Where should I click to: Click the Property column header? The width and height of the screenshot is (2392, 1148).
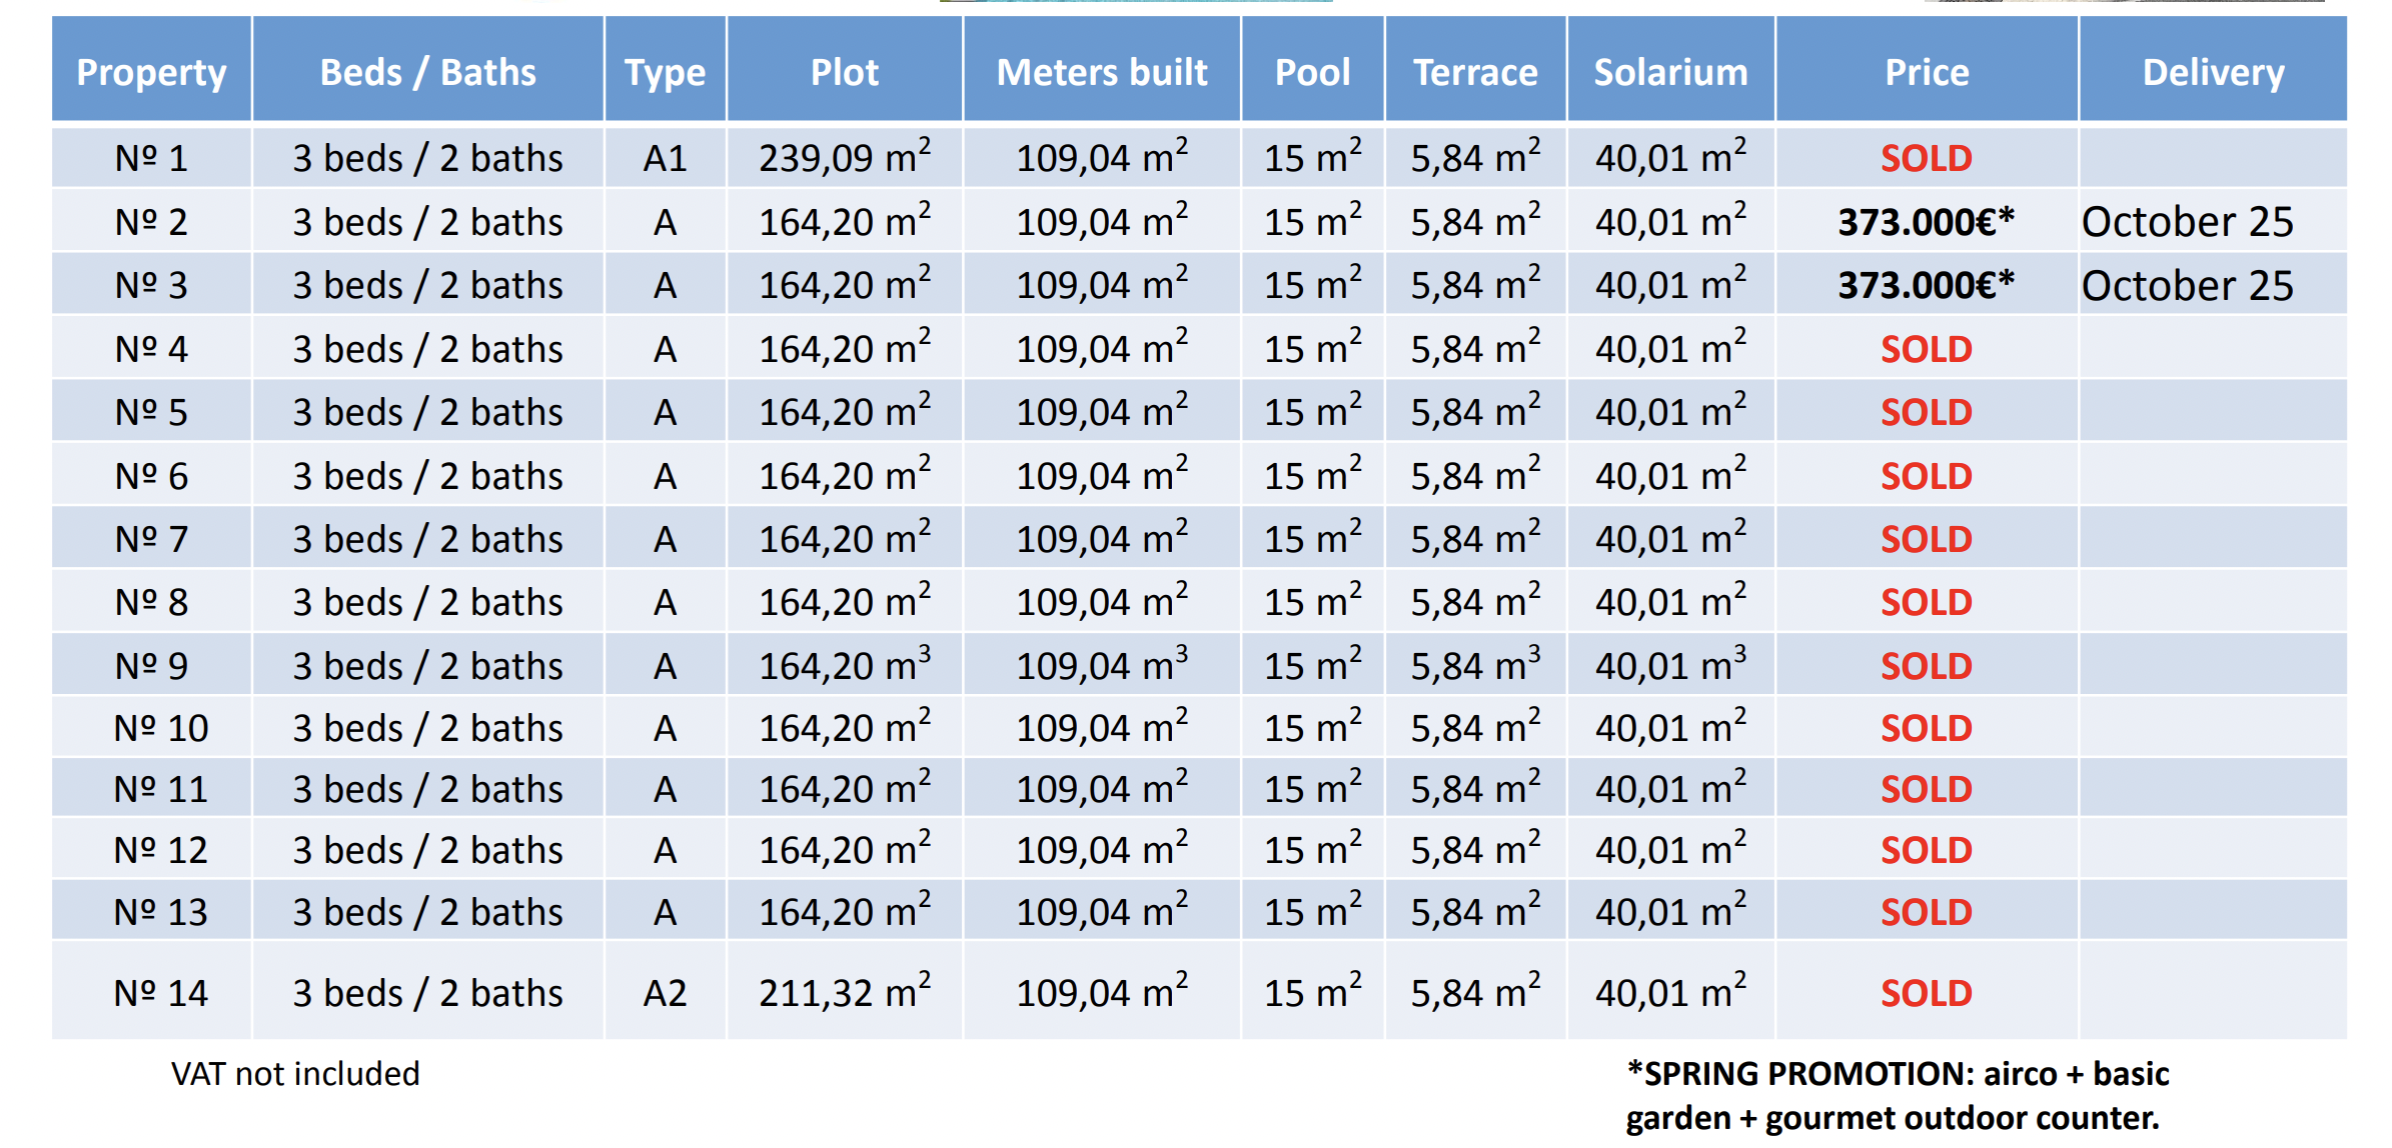[152, 72]
